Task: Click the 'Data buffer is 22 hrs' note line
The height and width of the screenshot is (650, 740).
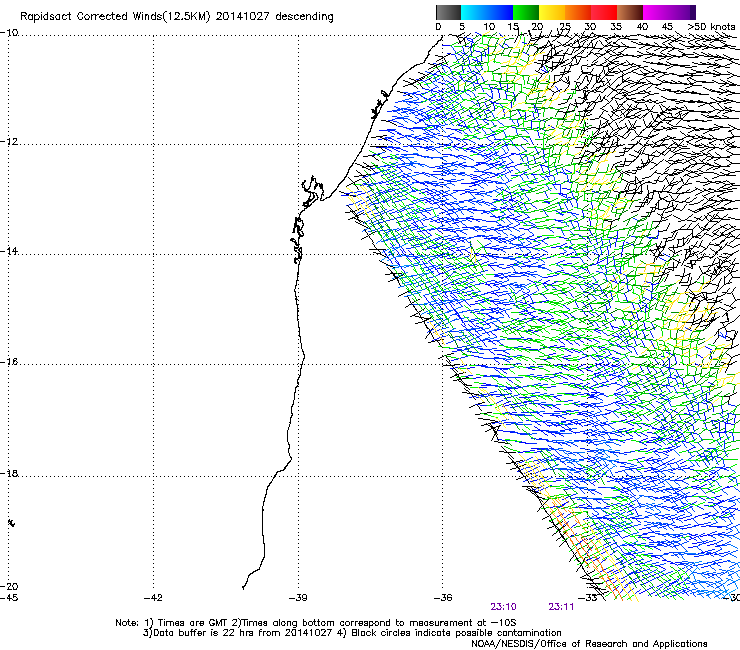Action: (352, 633)
